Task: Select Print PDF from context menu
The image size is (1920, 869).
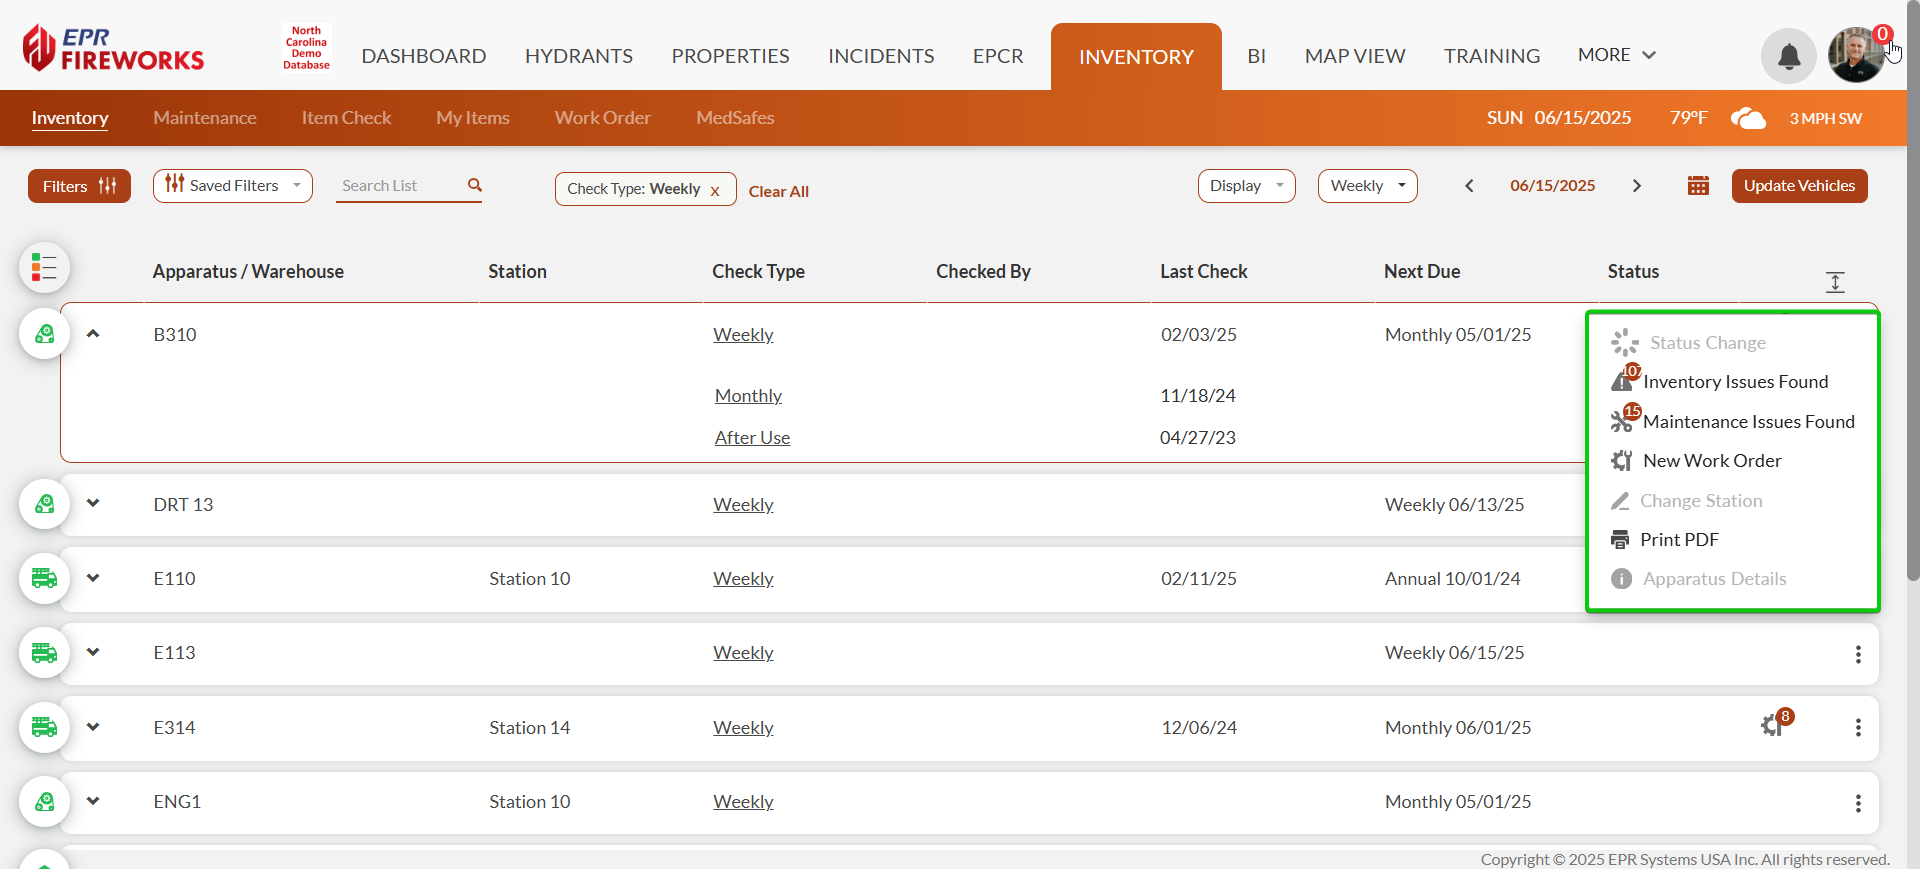Action: pos(1678,540)
